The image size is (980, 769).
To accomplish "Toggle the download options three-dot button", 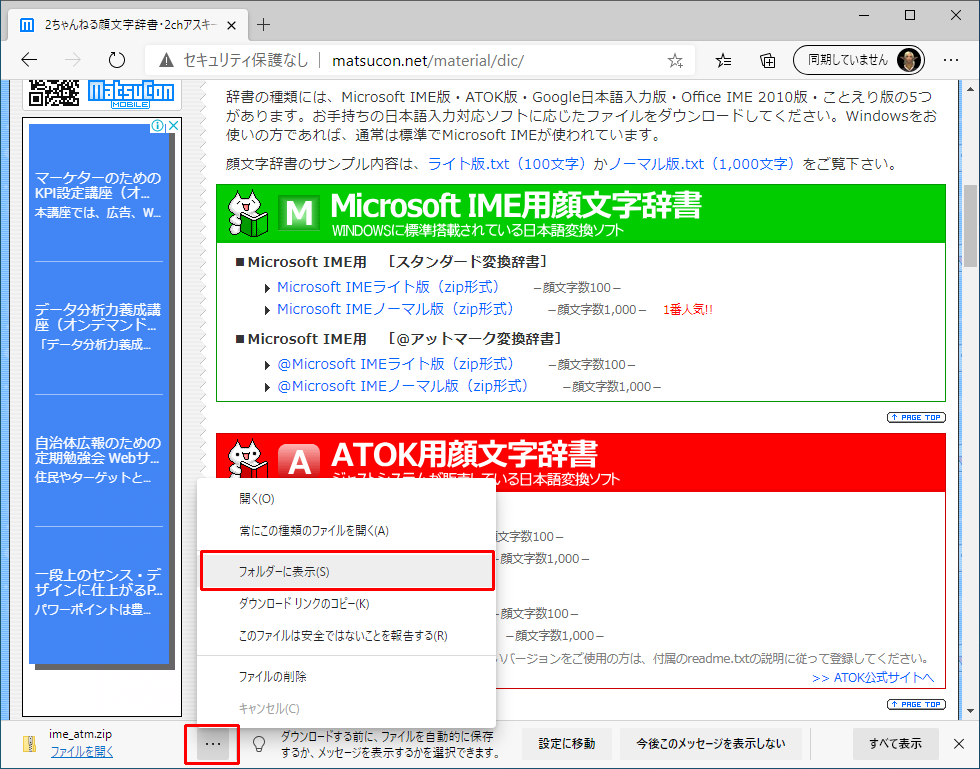I will point(212,744).
